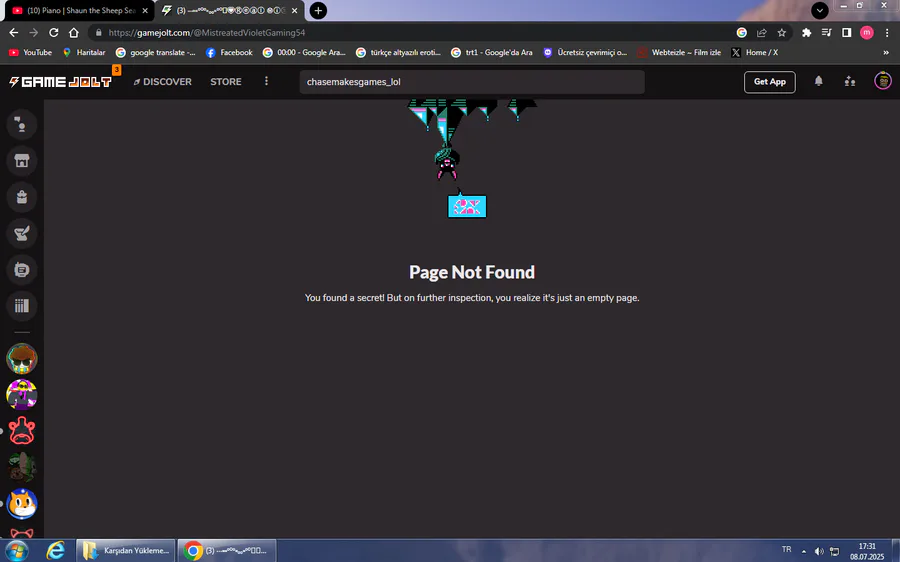
Task: Open the user profile avatar menu
Action: (883, 82)
